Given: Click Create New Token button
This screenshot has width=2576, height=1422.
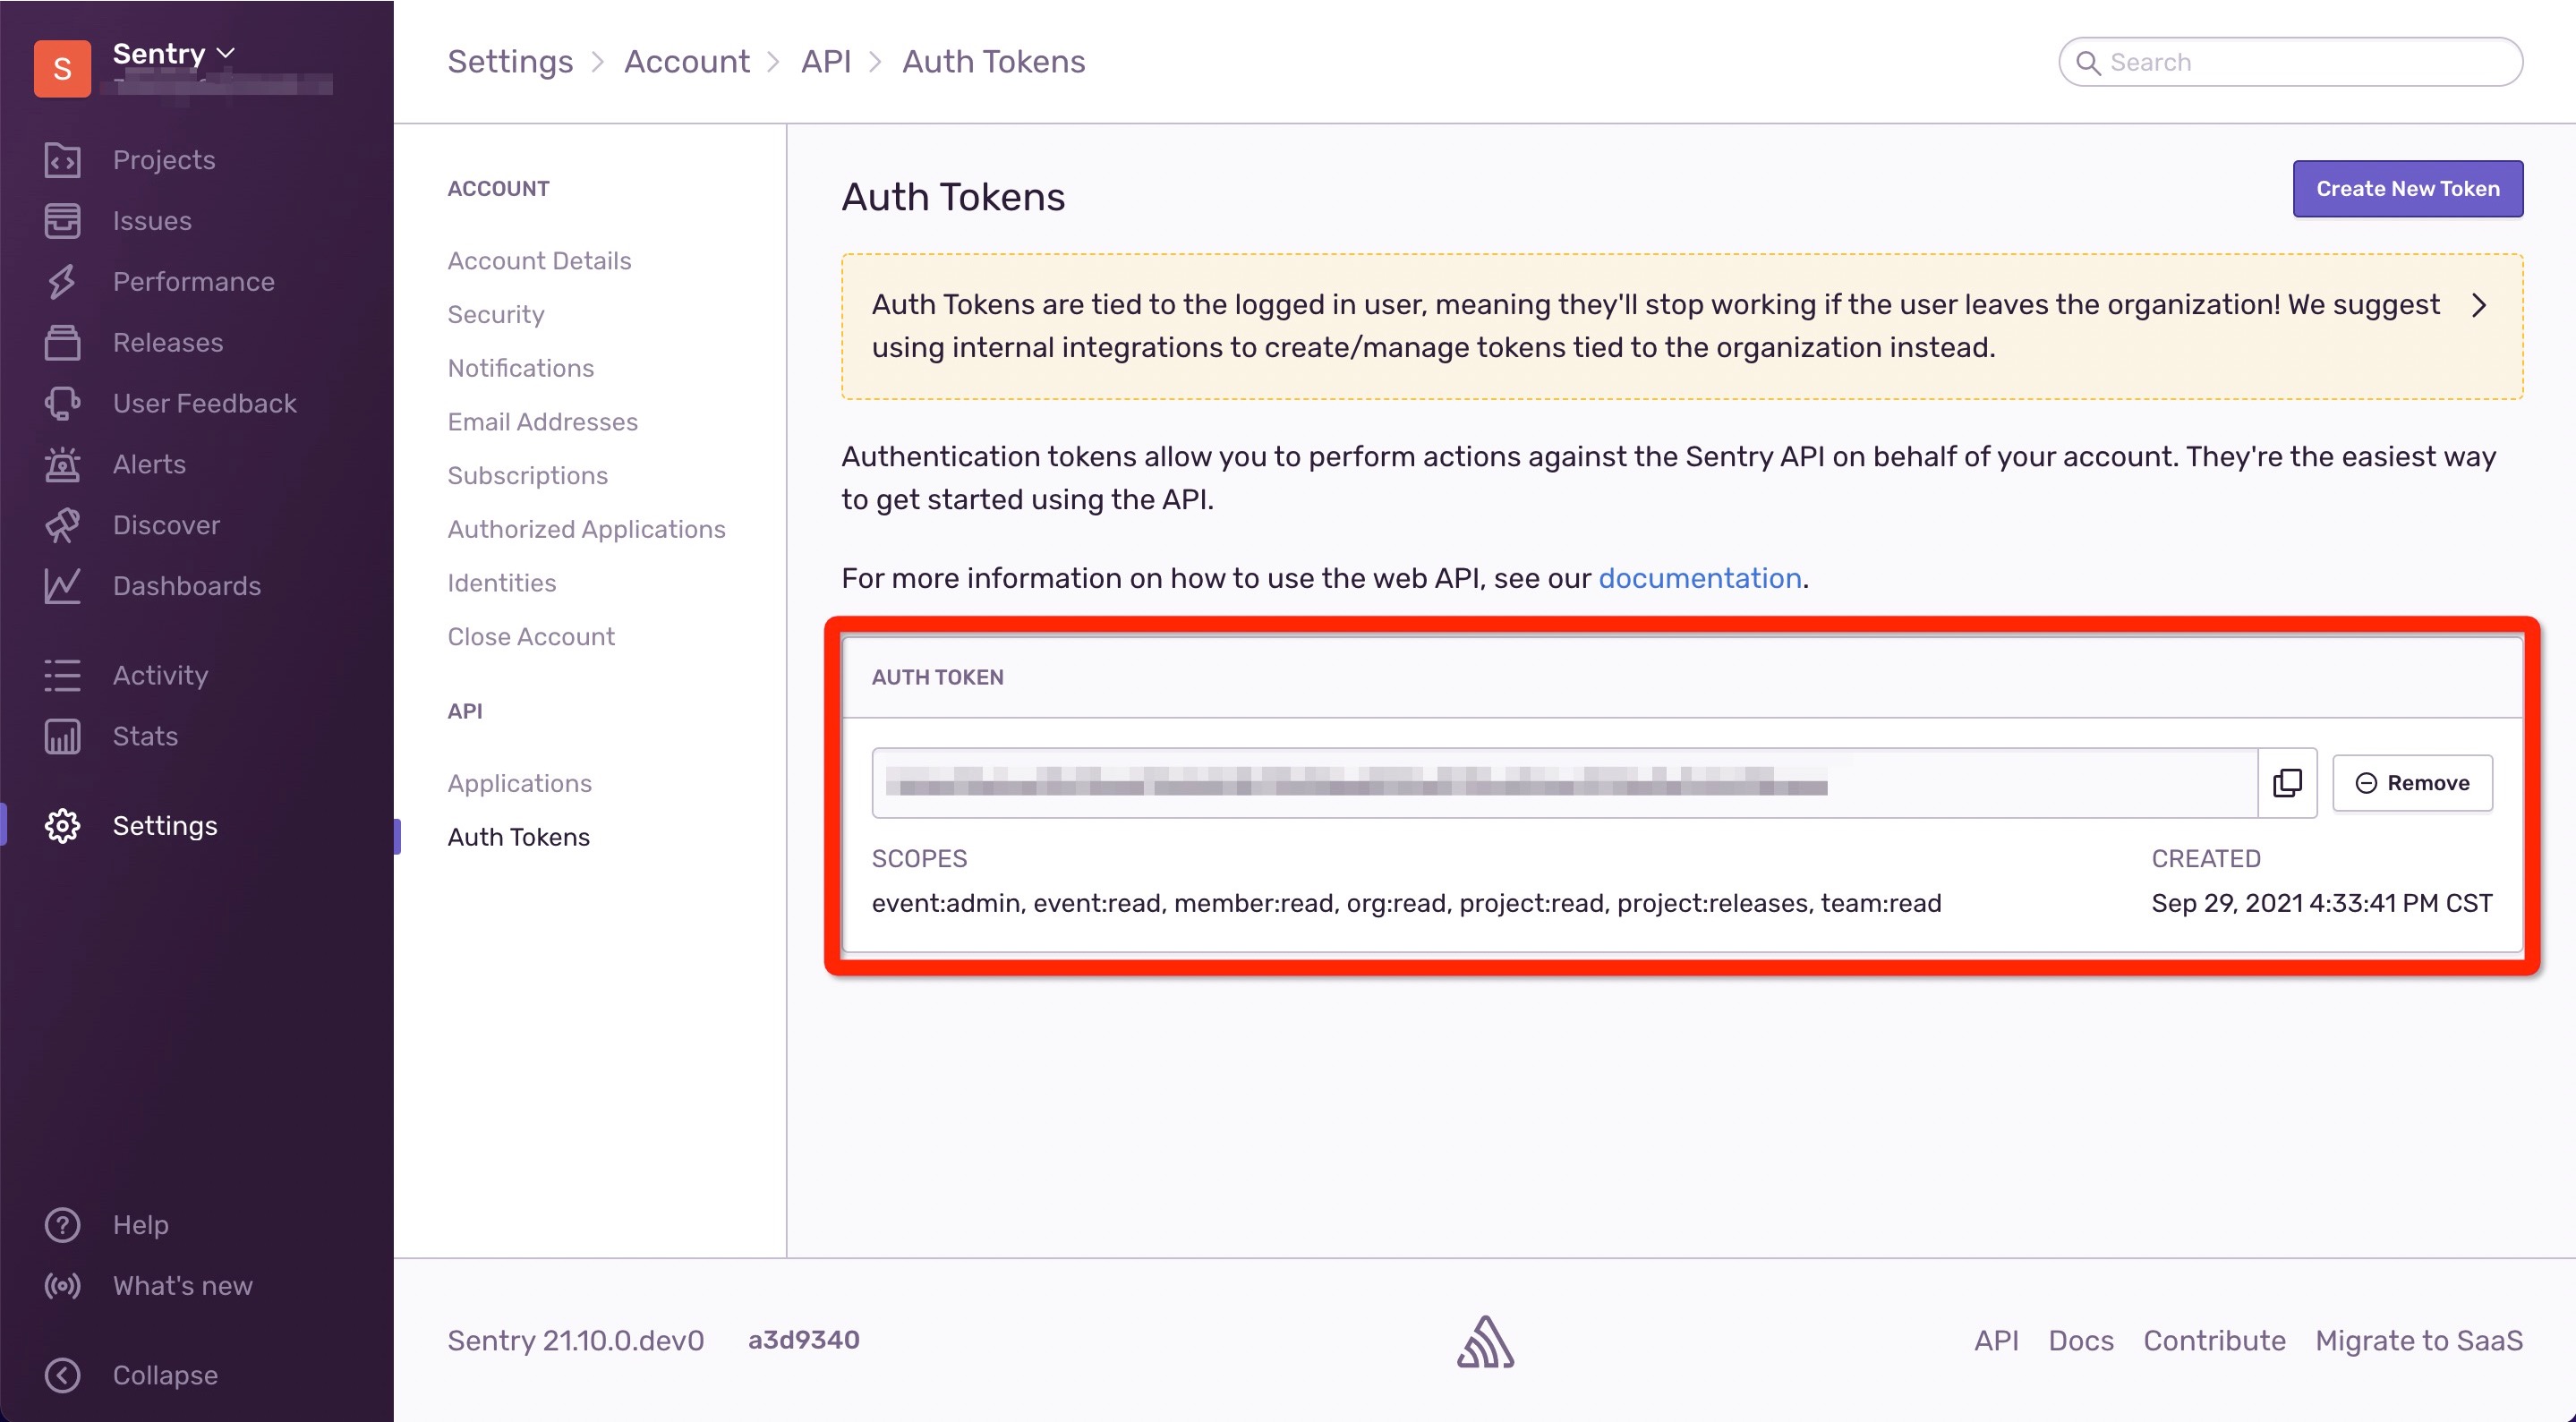Looking at the screenshot, I should (2408, 187).
